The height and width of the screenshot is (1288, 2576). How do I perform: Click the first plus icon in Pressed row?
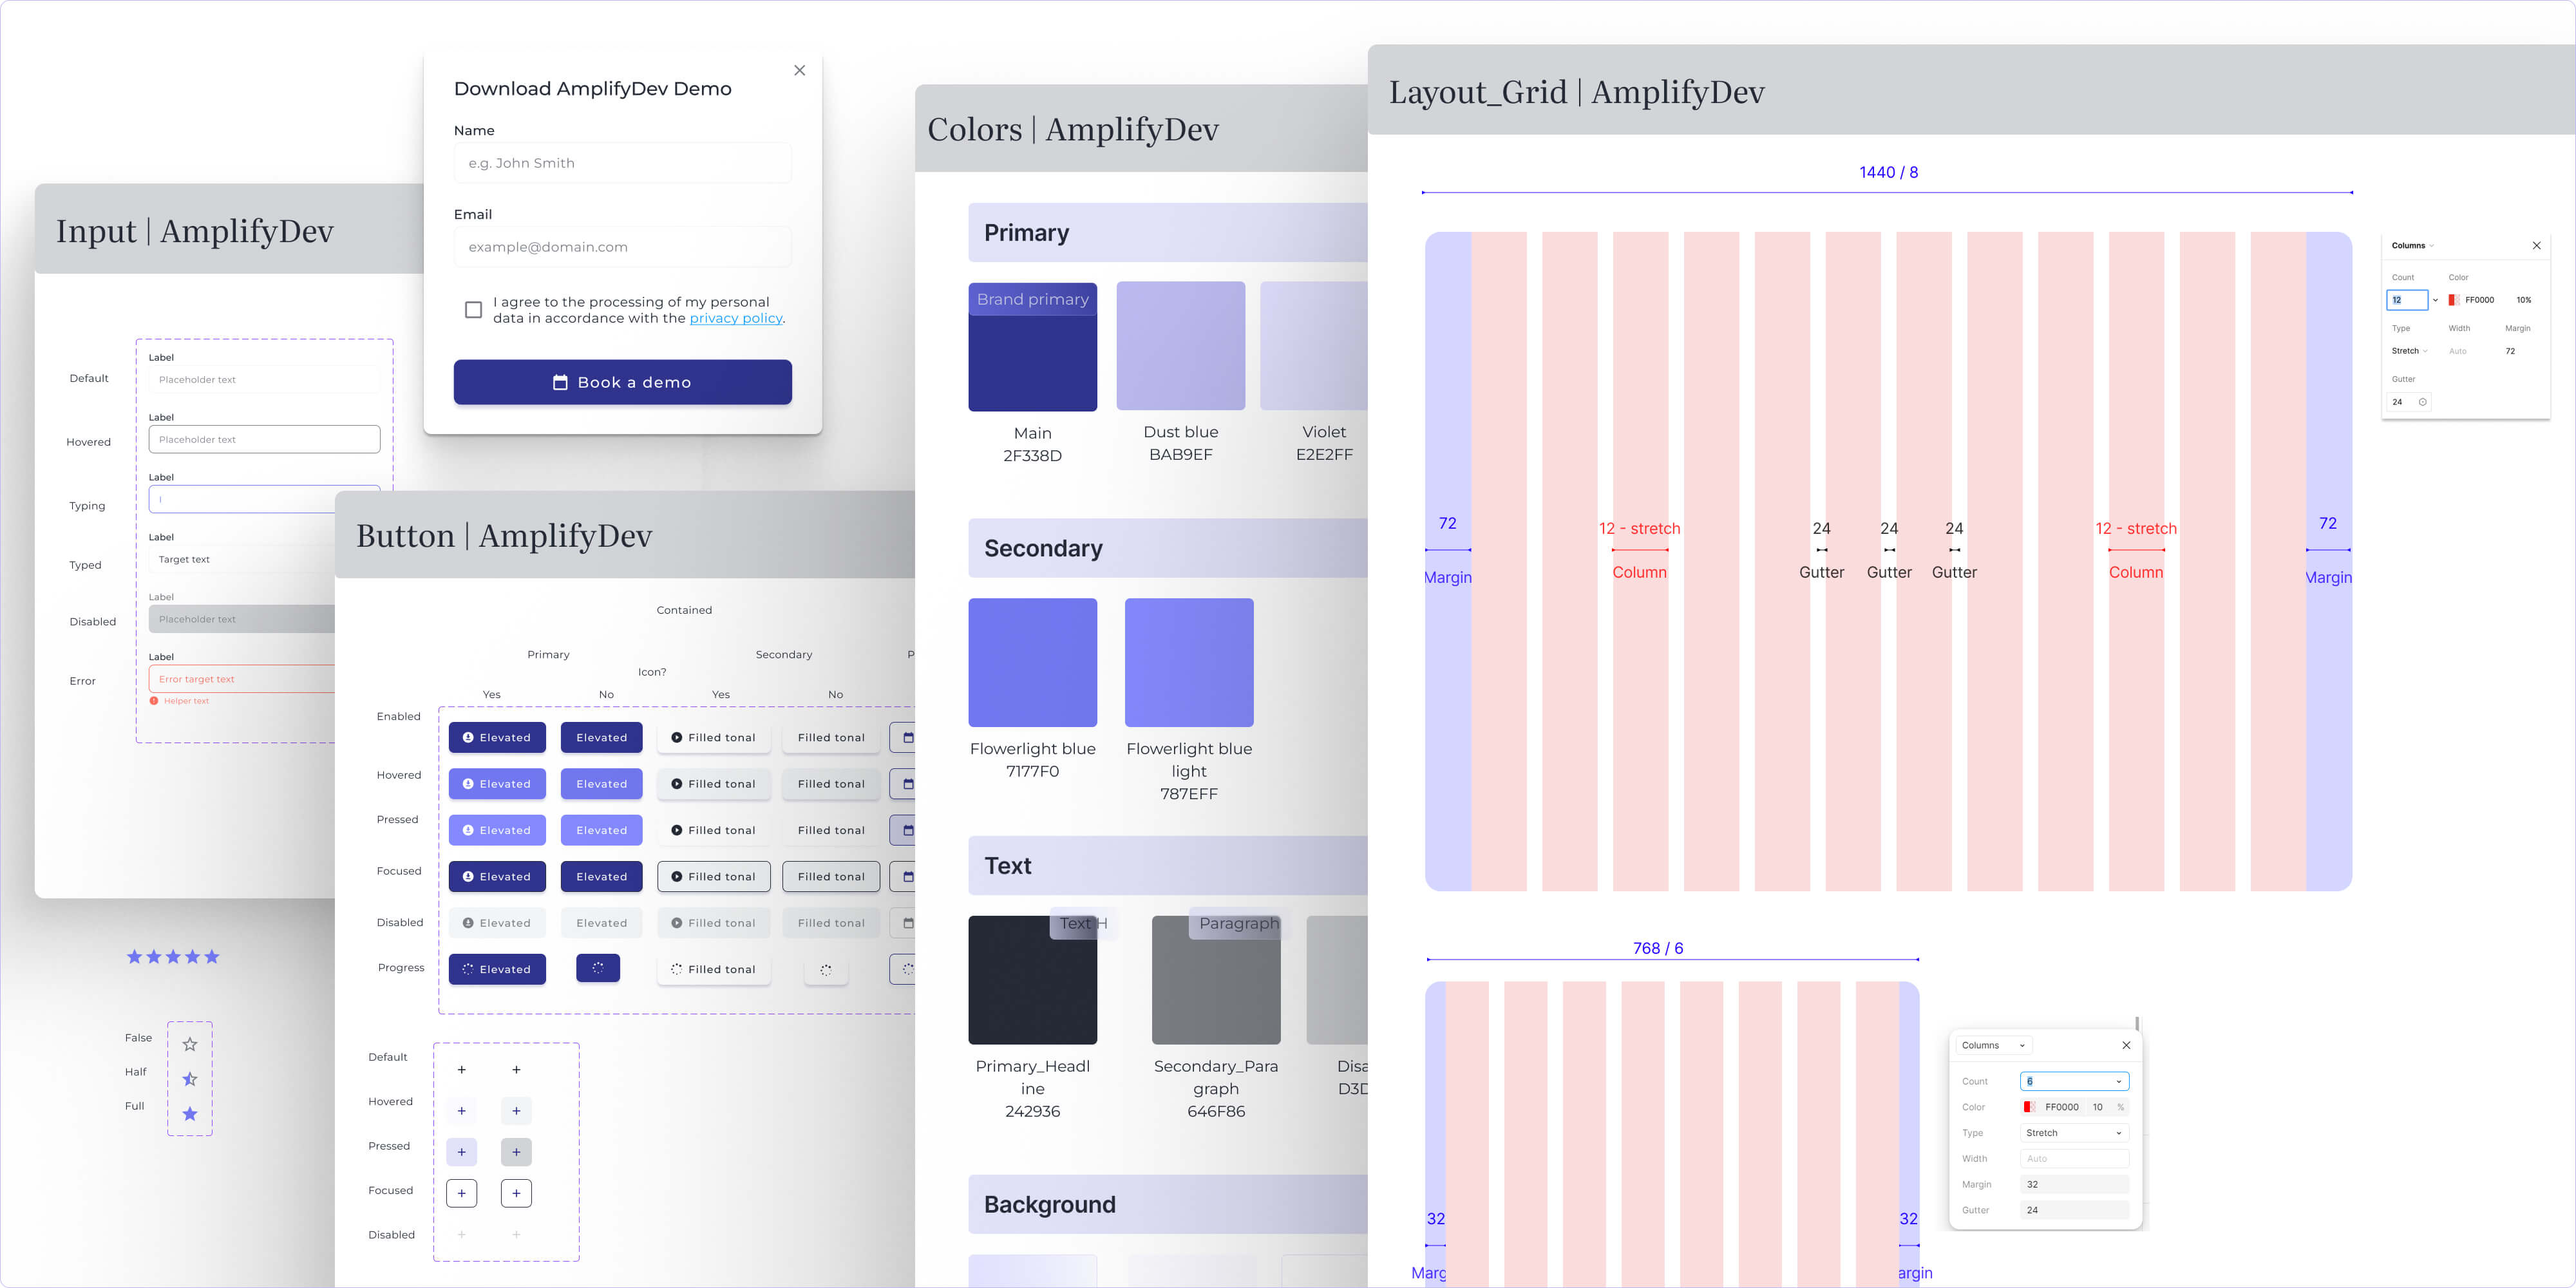(461, 1152)
